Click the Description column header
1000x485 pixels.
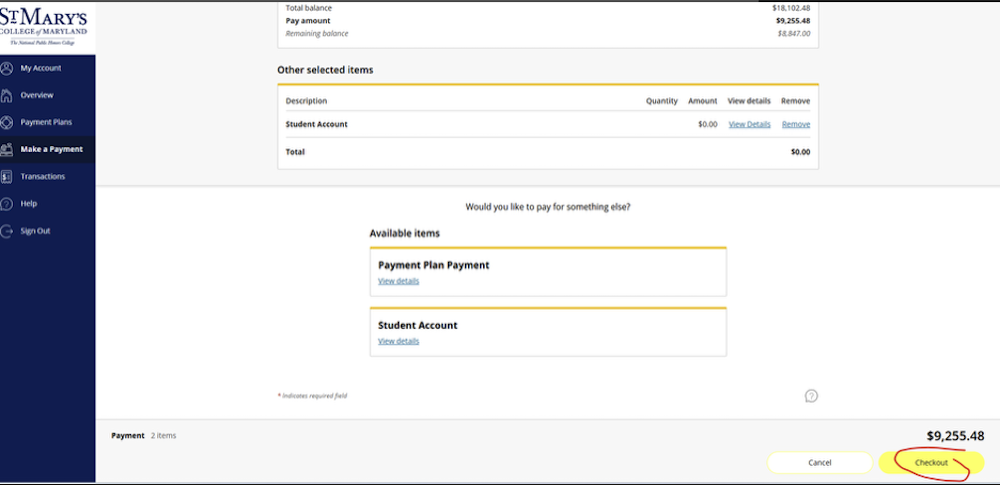[x=306, y=101]
